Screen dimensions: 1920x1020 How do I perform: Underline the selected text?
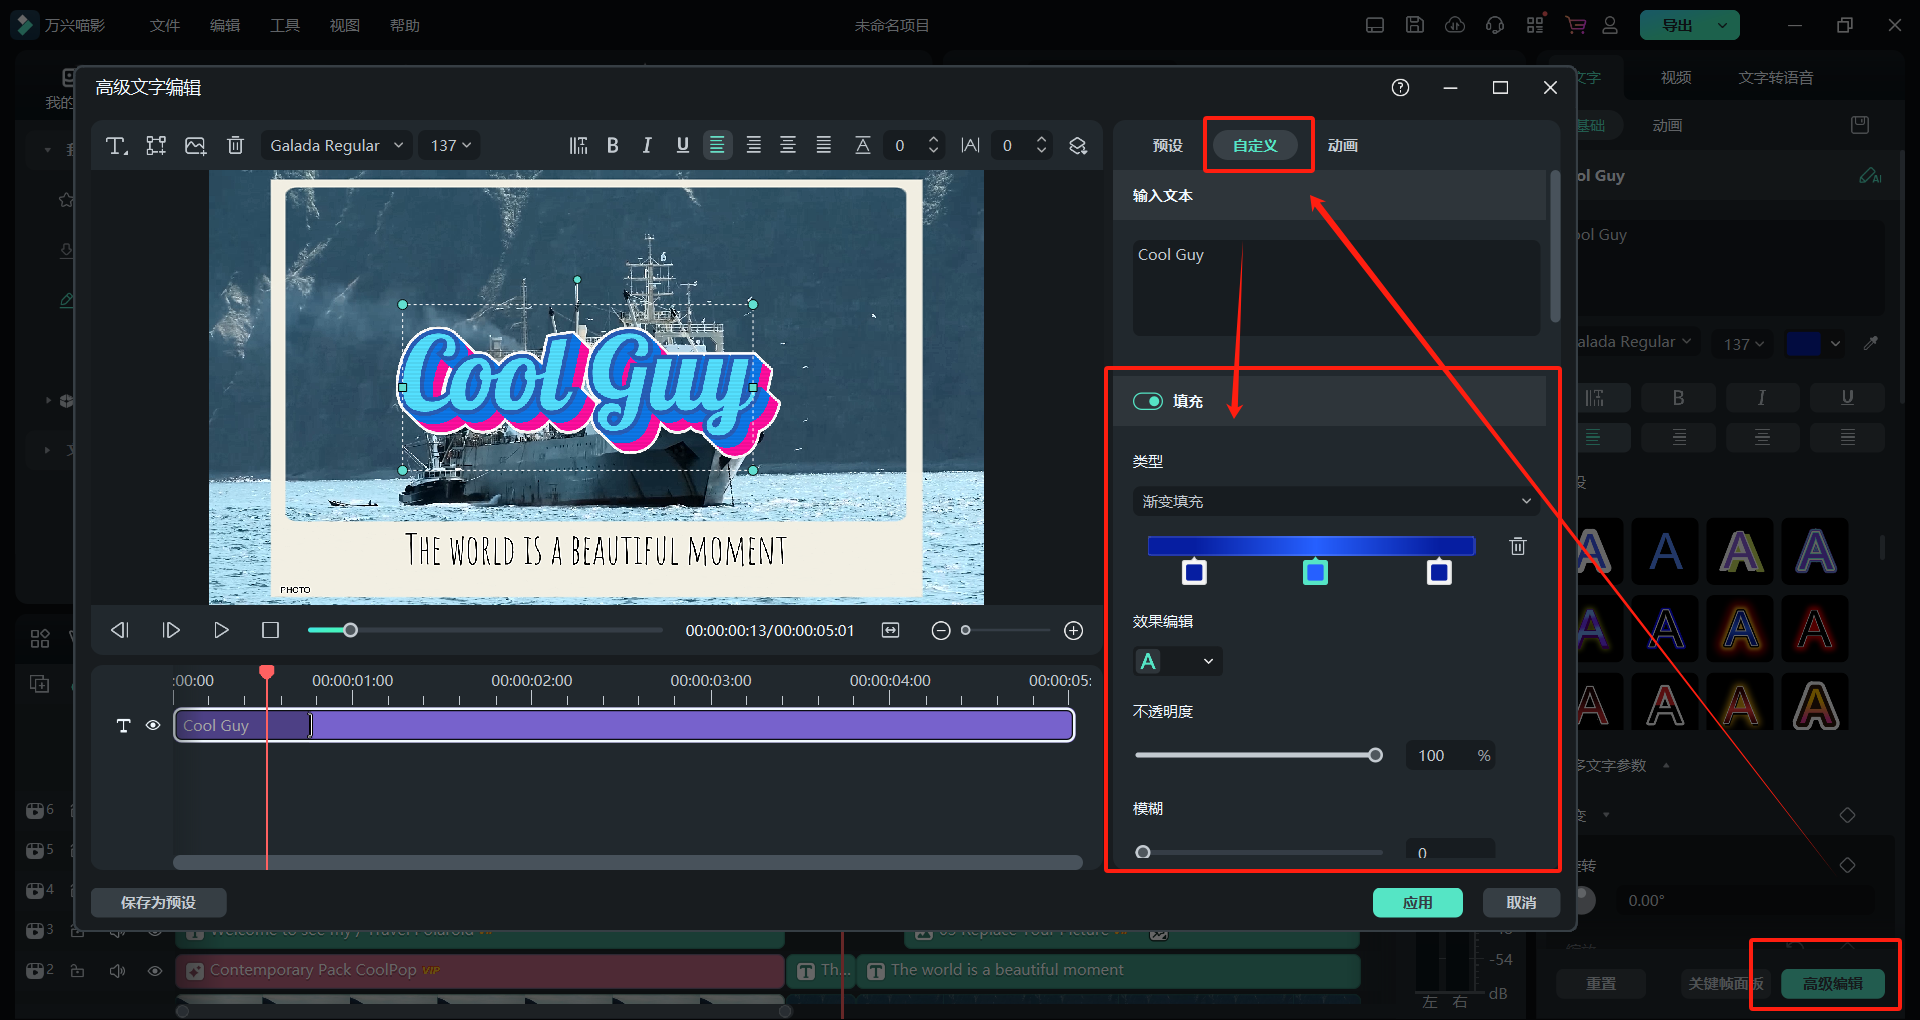coord(682,146)
